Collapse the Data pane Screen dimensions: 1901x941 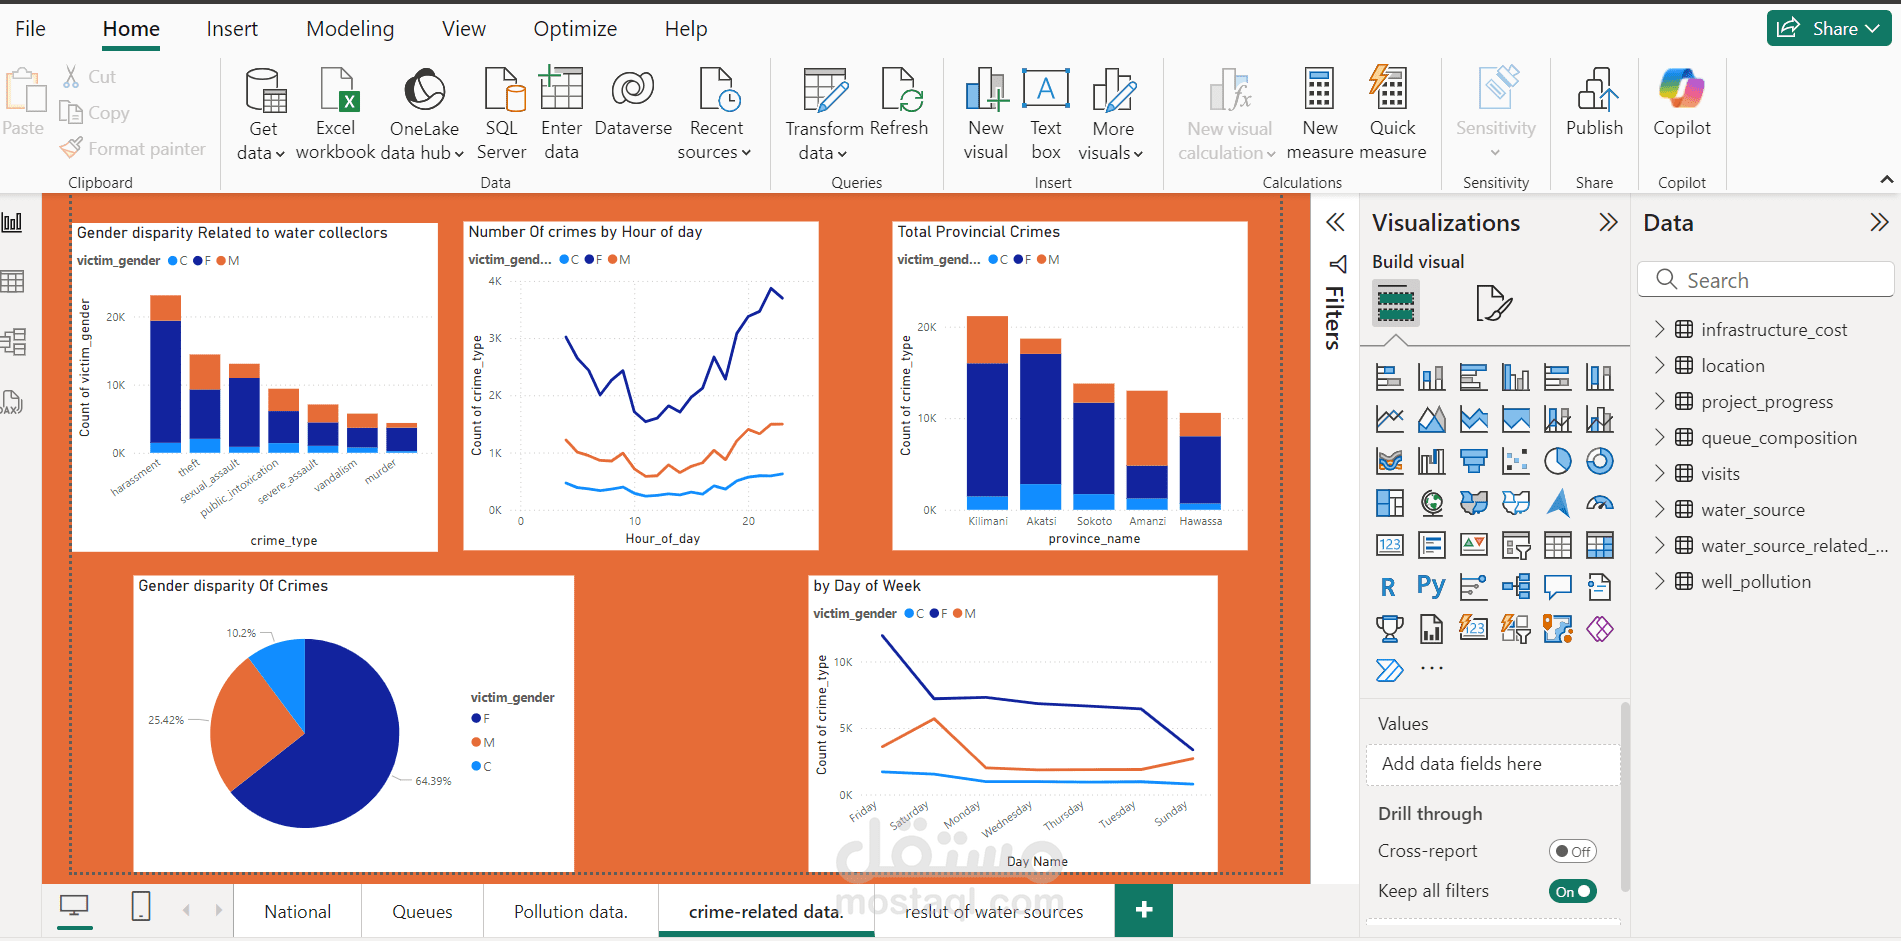click(1879, 222)
